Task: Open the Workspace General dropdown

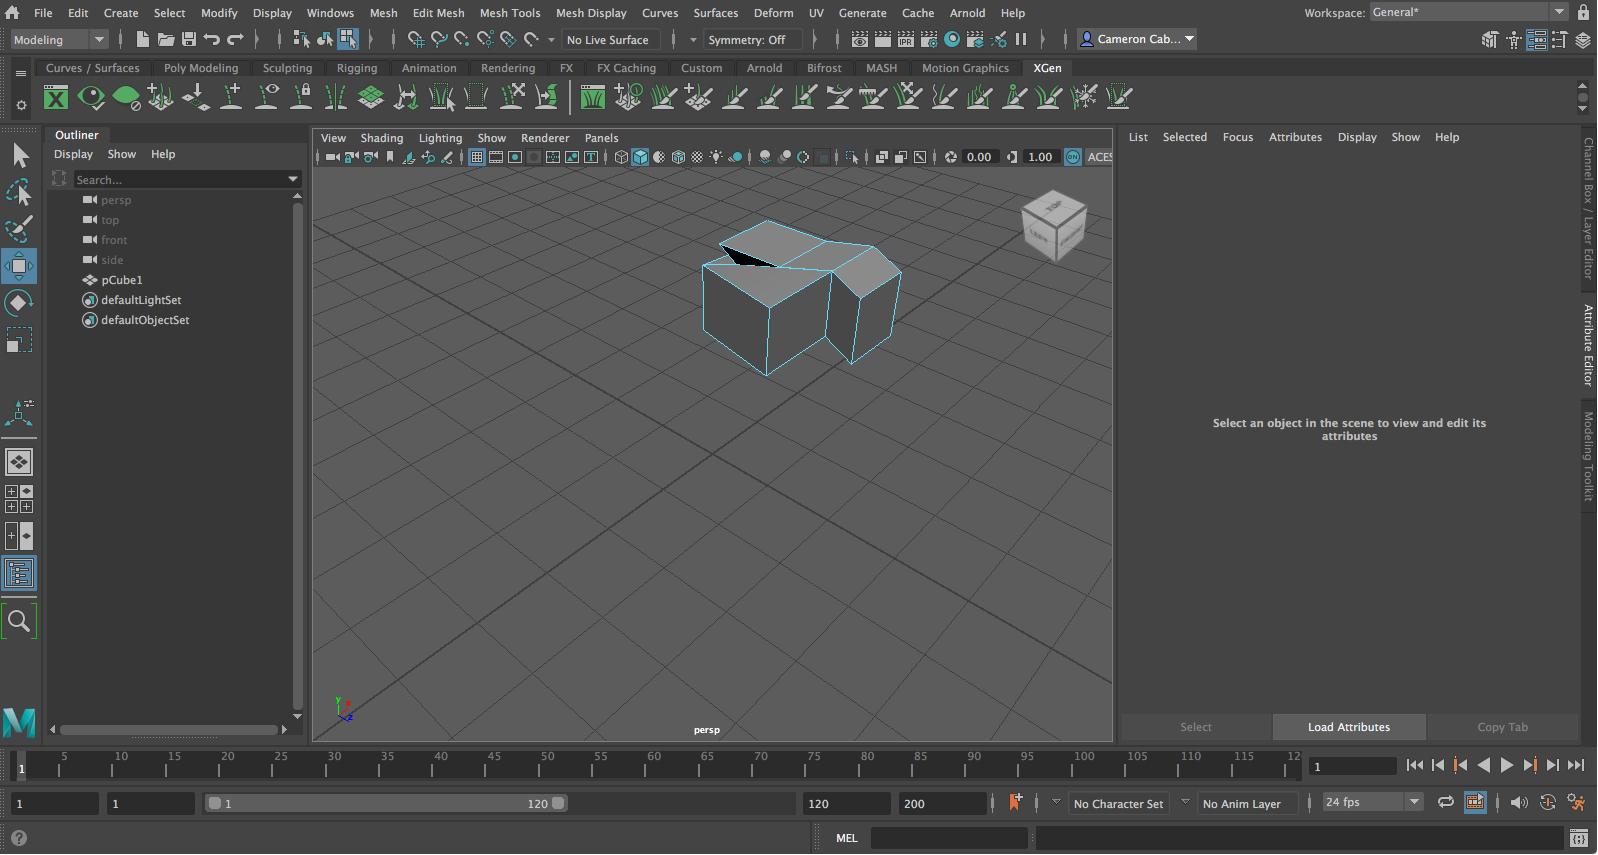Action: (1469, 12)
